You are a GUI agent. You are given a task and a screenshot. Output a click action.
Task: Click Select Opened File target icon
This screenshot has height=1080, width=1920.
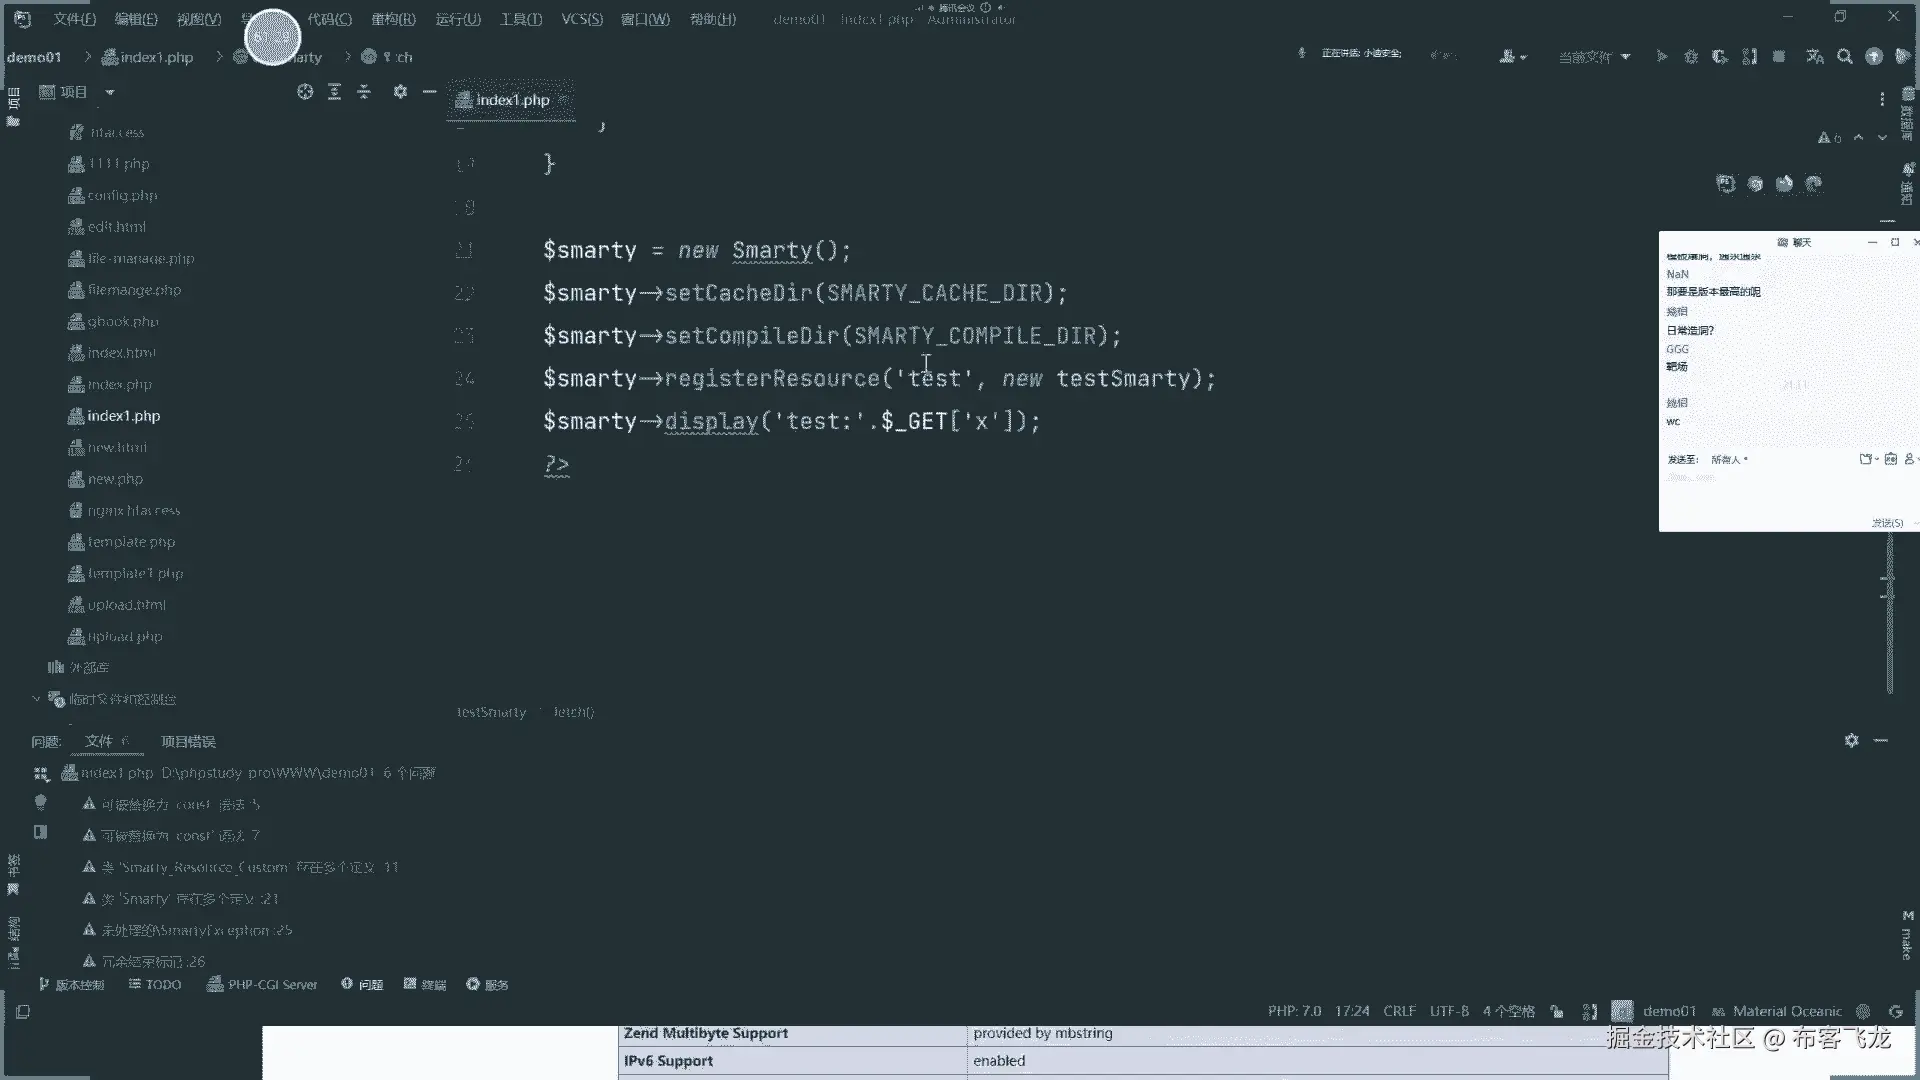tap(305, 92)
